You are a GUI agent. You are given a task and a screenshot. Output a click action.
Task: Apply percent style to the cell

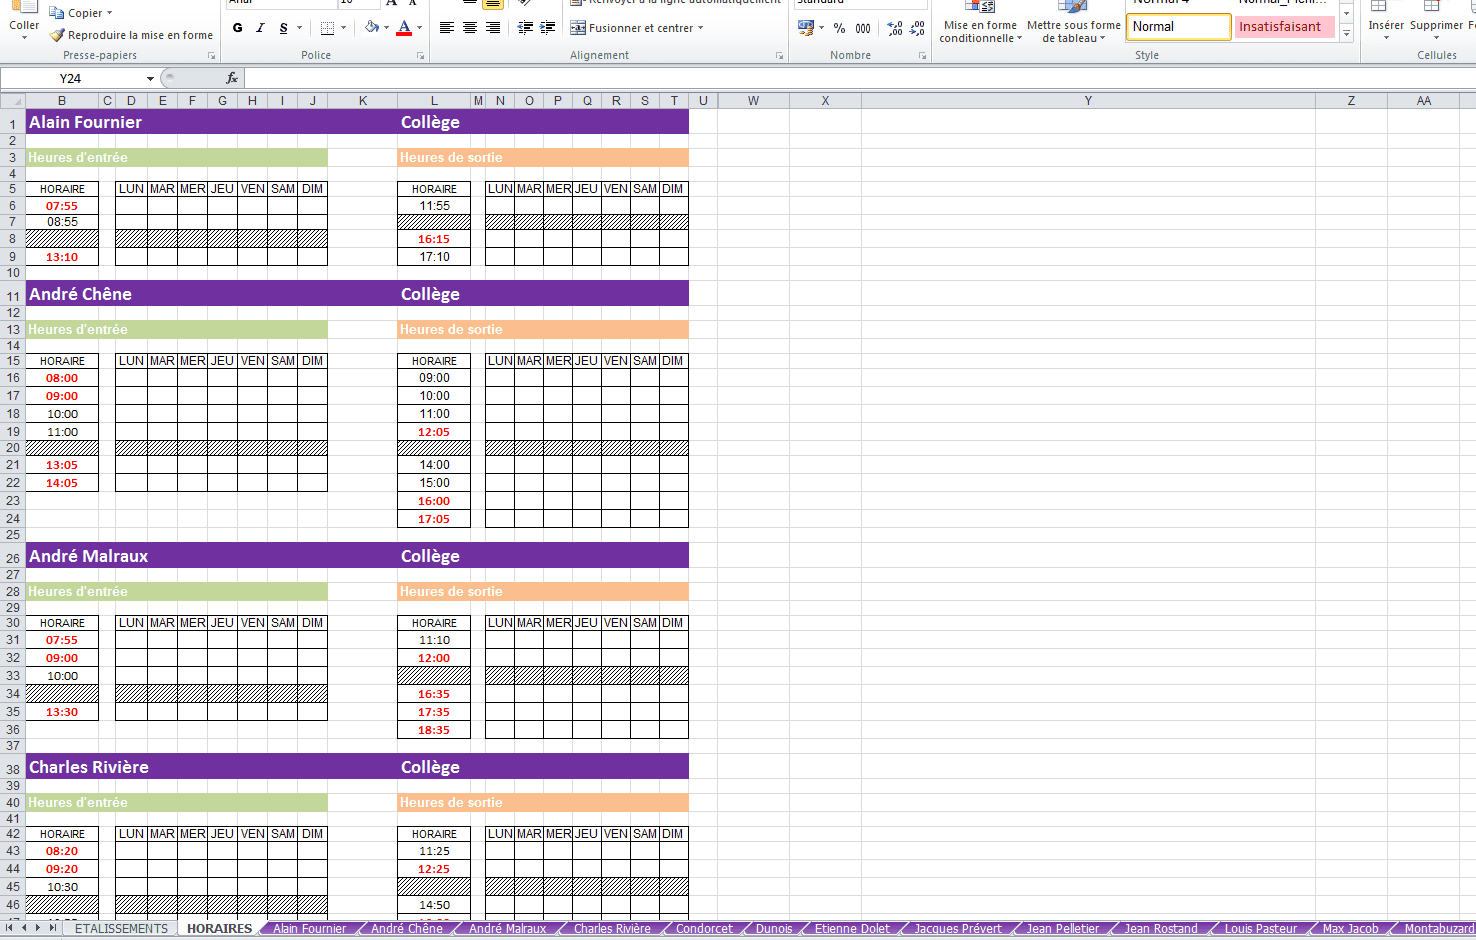[839, 28]
